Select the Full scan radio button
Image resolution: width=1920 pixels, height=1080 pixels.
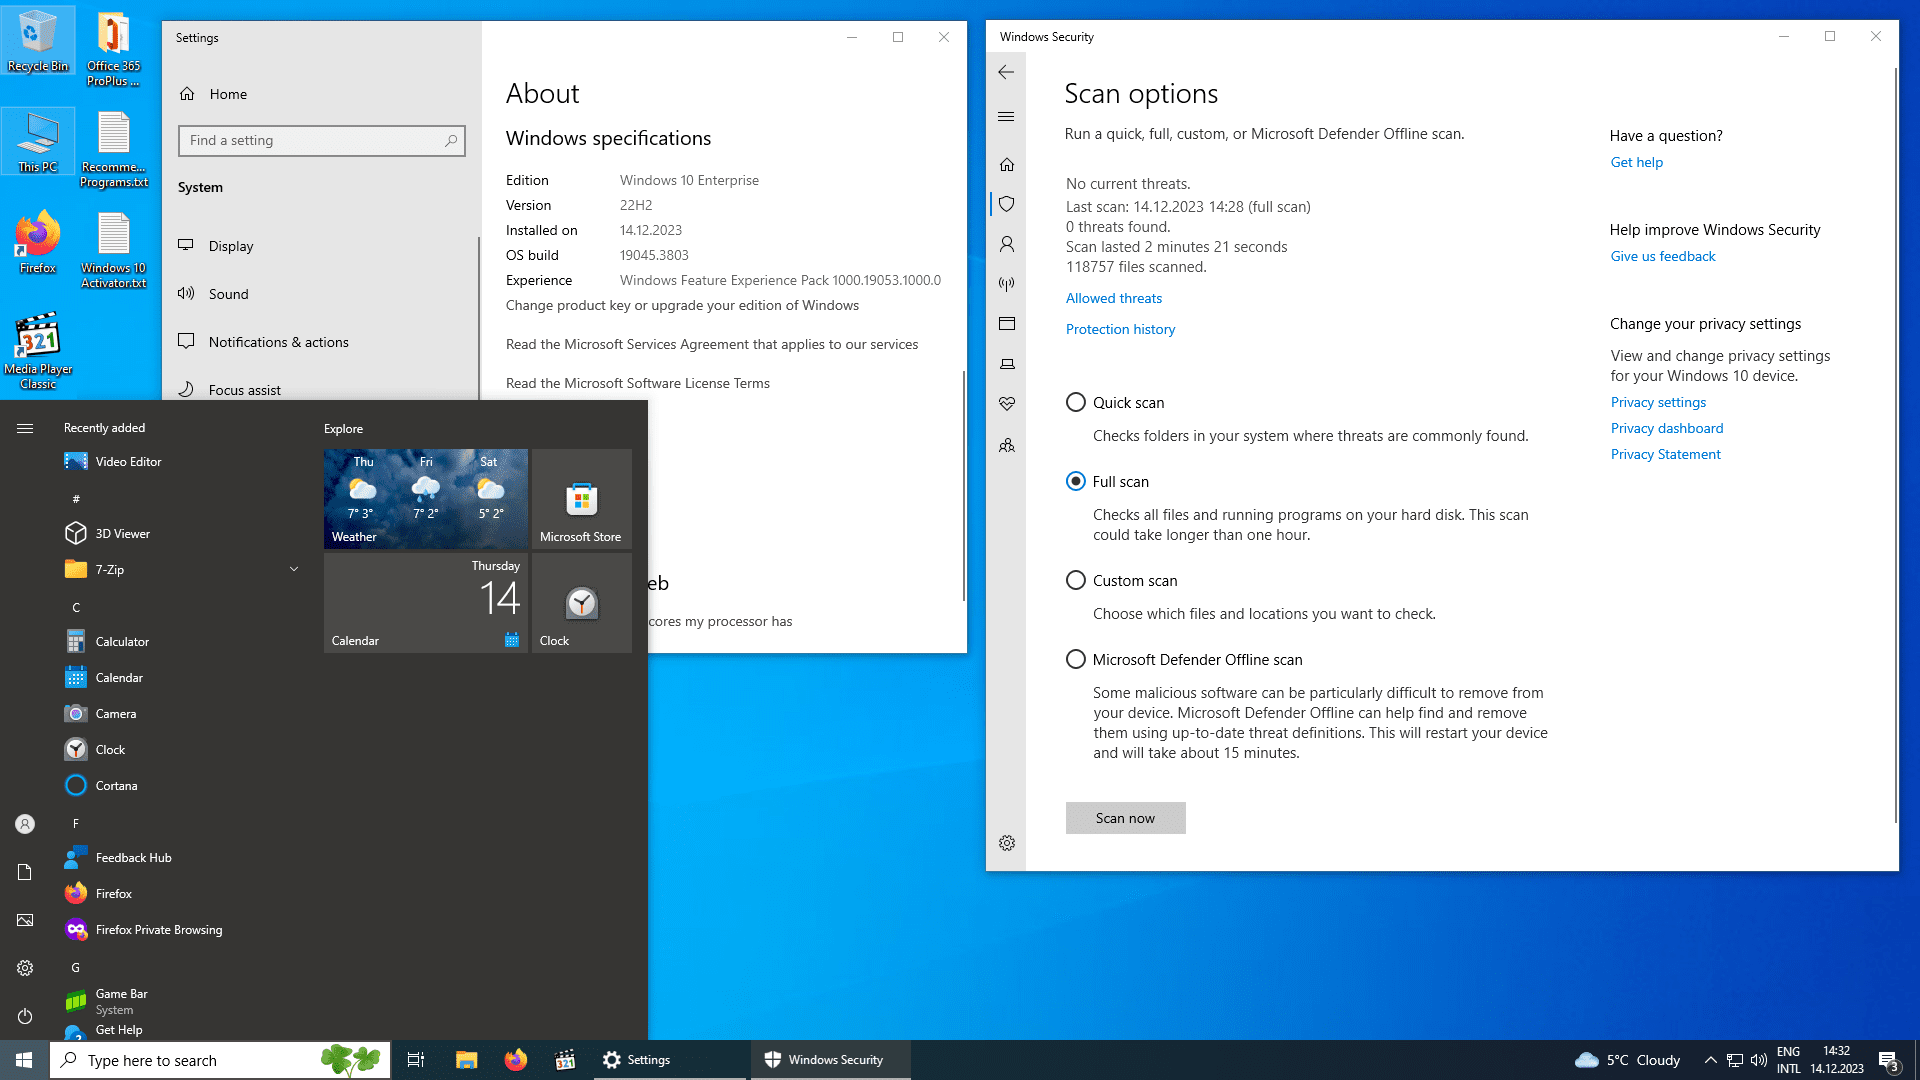[1075, 480]
